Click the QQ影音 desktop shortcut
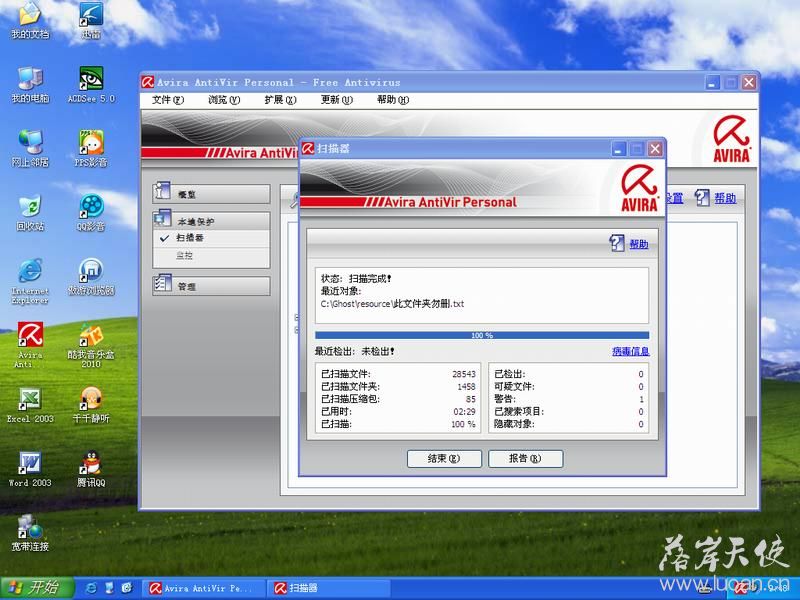The height and width of the screenshot is (600, 800). point(91,213)
